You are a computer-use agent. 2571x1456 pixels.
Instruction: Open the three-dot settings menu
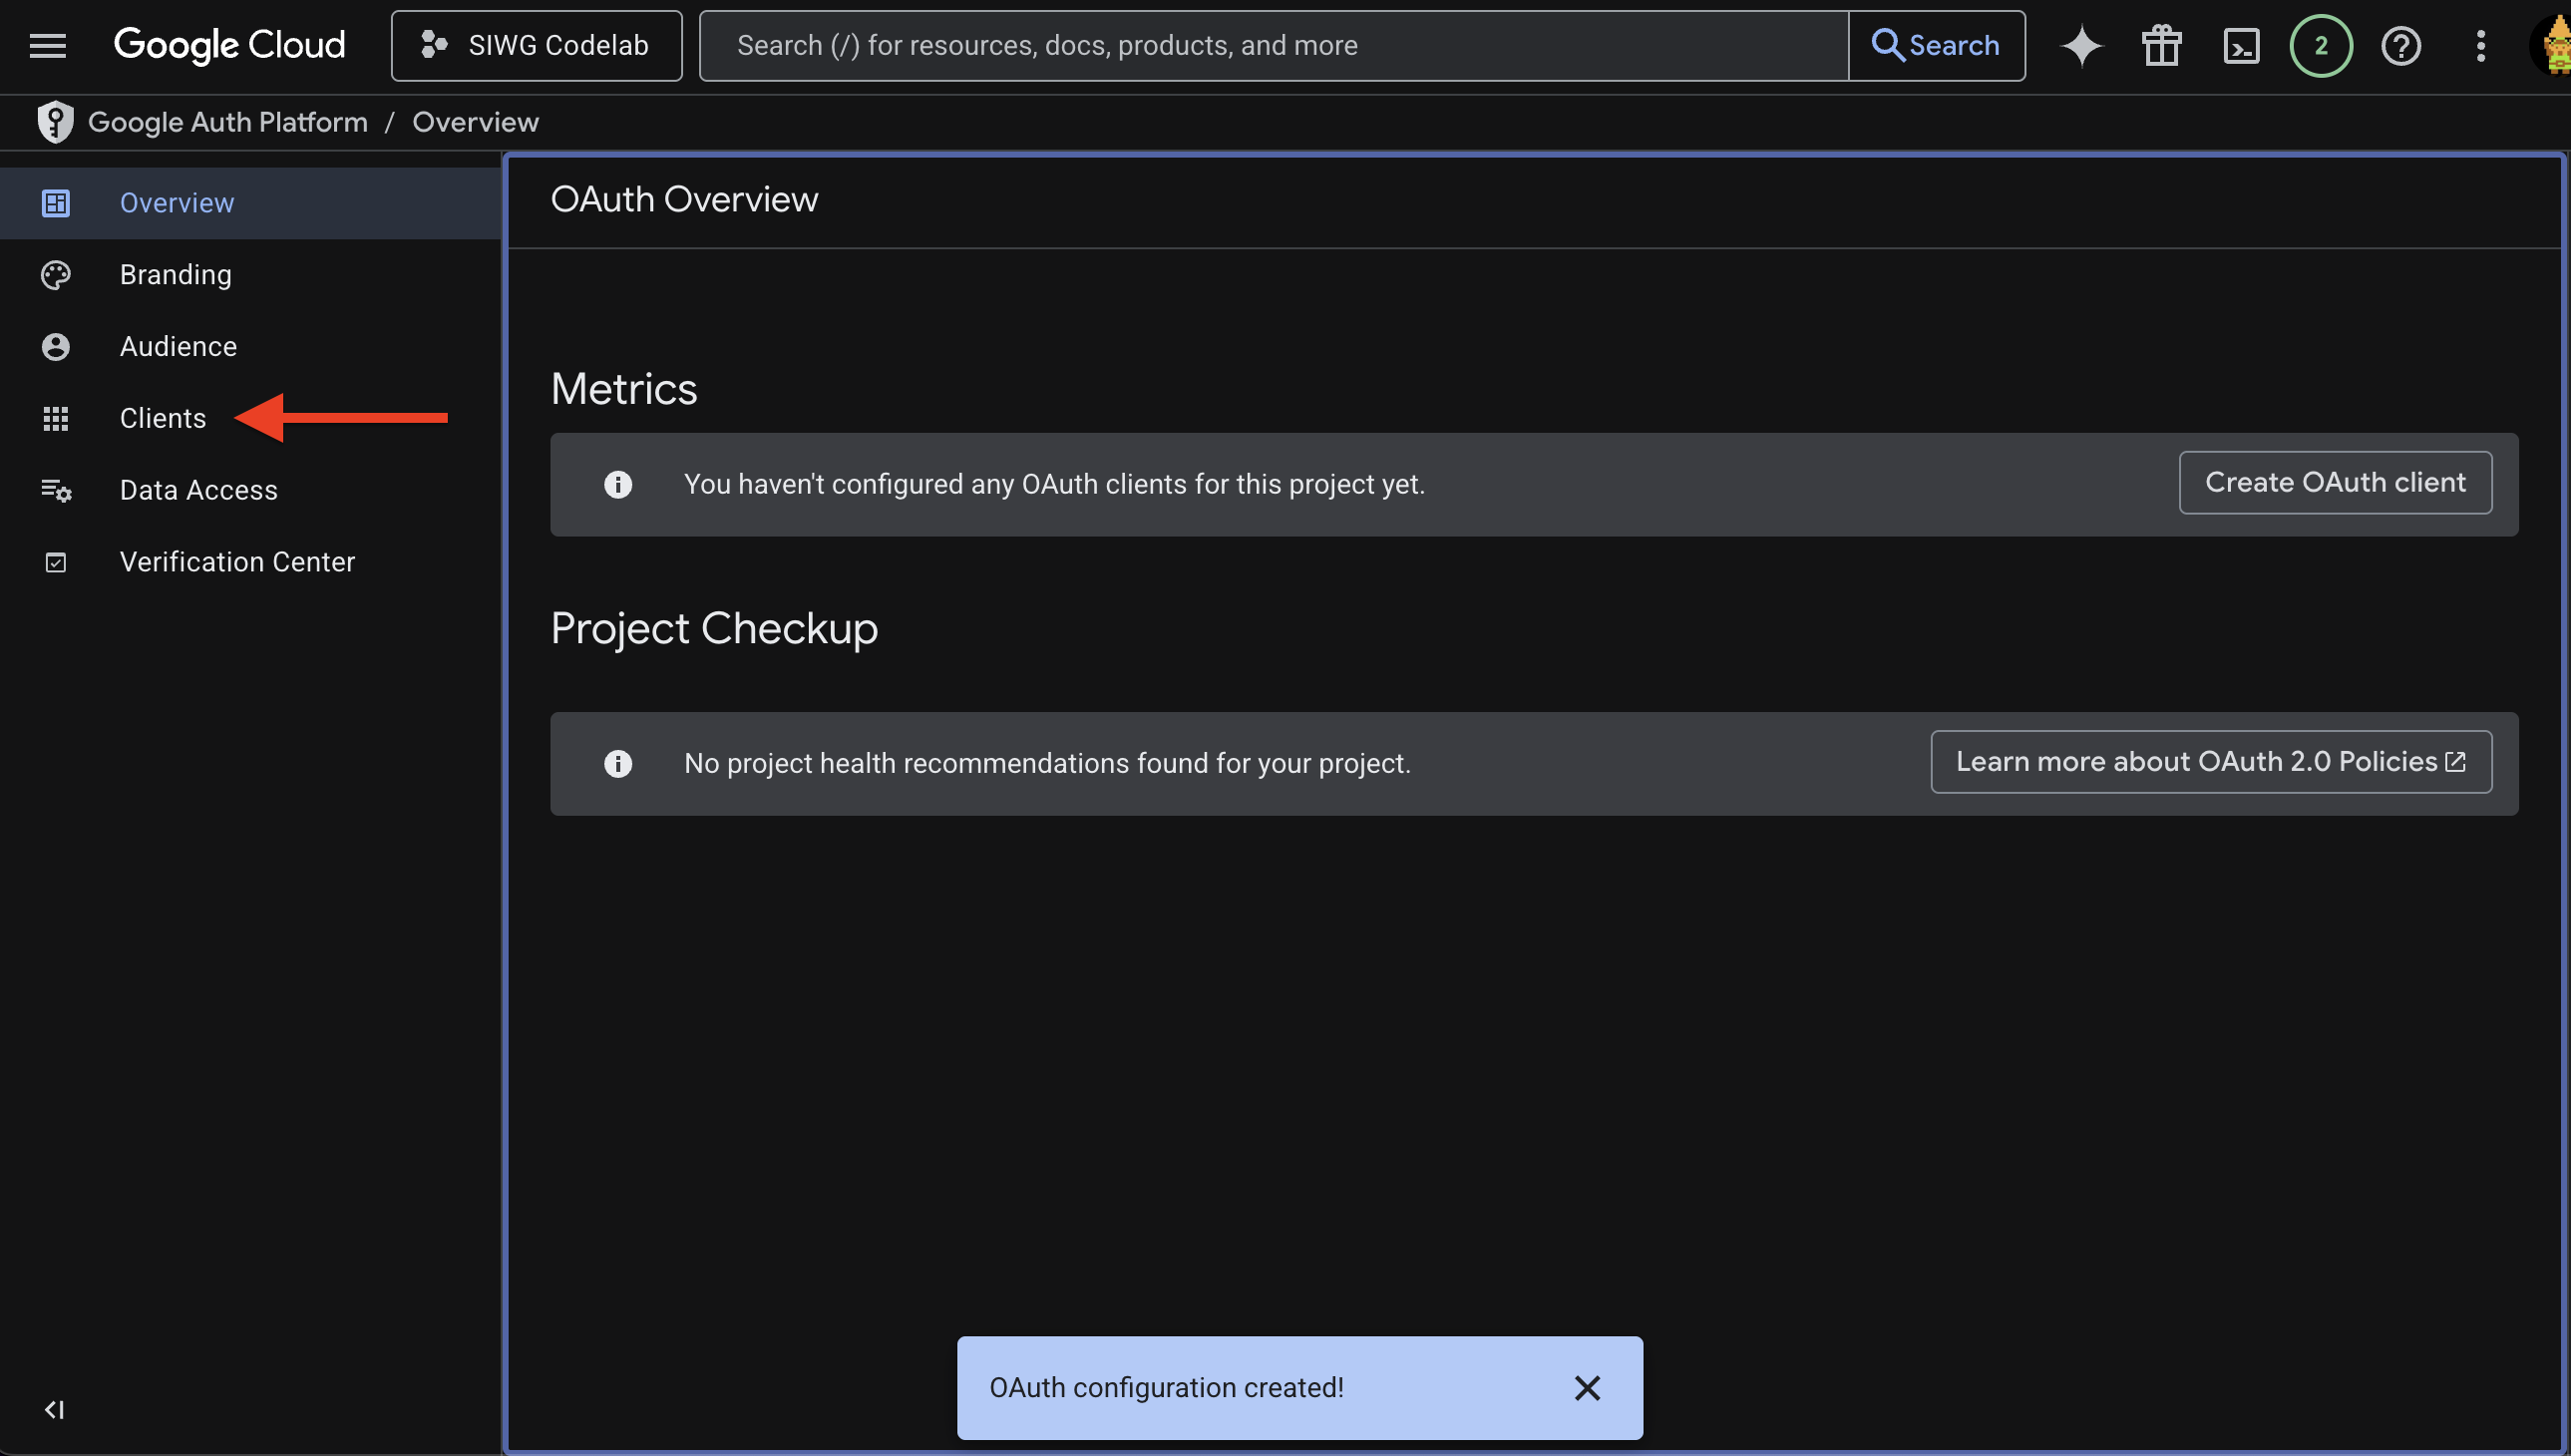2480,45
